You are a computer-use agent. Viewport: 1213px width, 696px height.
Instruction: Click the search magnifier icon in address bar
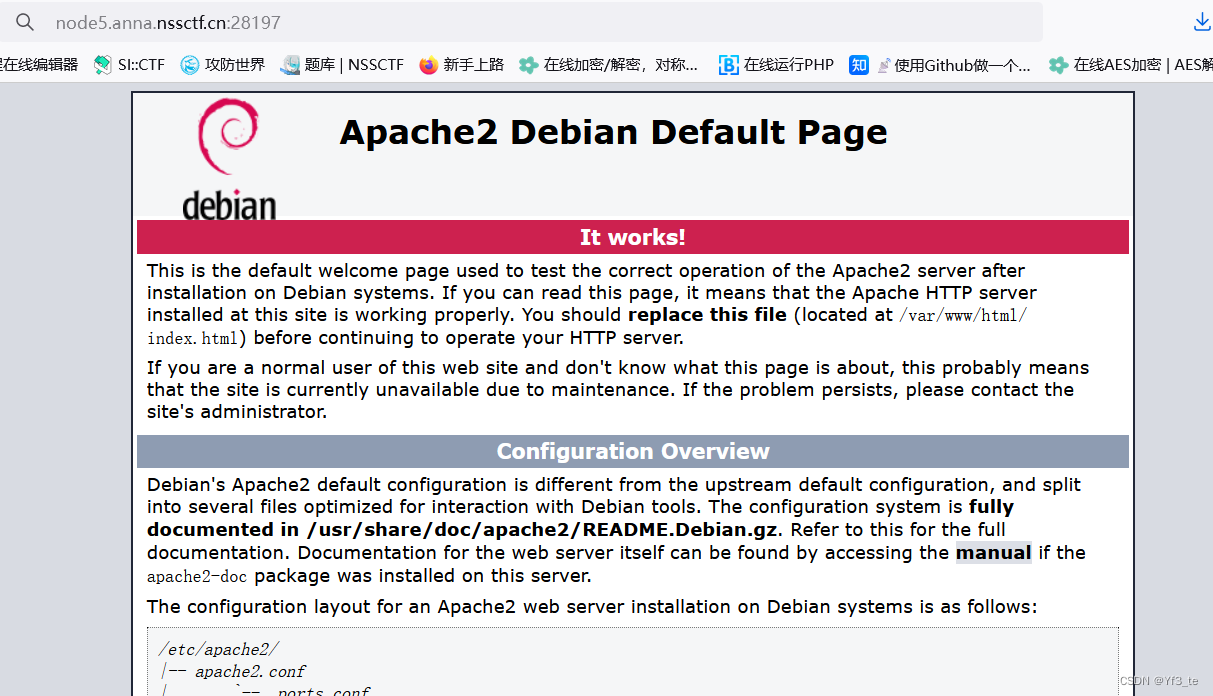(x=25, y=22)
